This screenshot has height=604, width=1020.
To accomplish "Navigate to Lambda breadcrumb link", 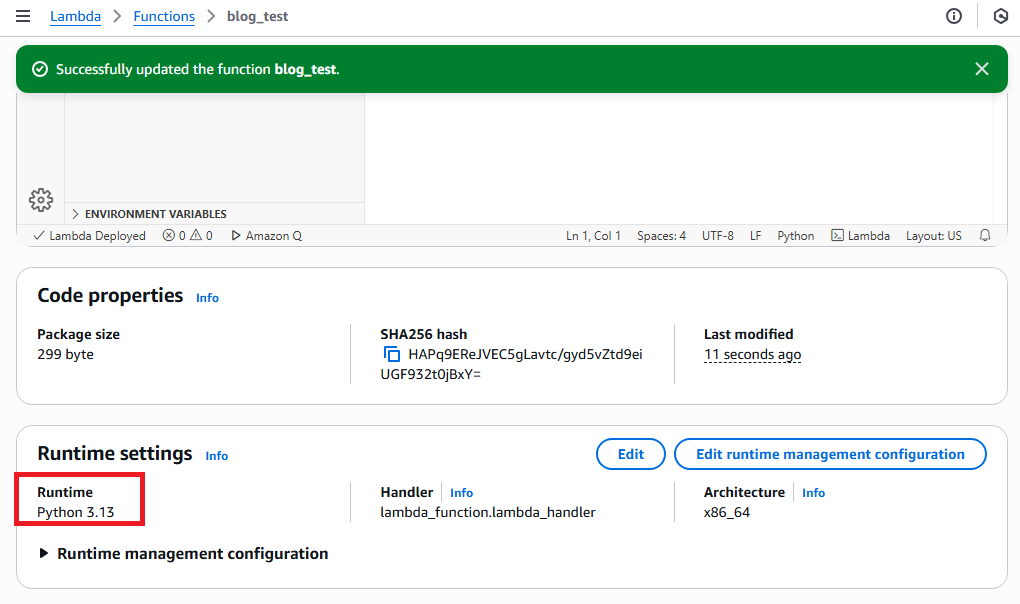I will point(74,16).
